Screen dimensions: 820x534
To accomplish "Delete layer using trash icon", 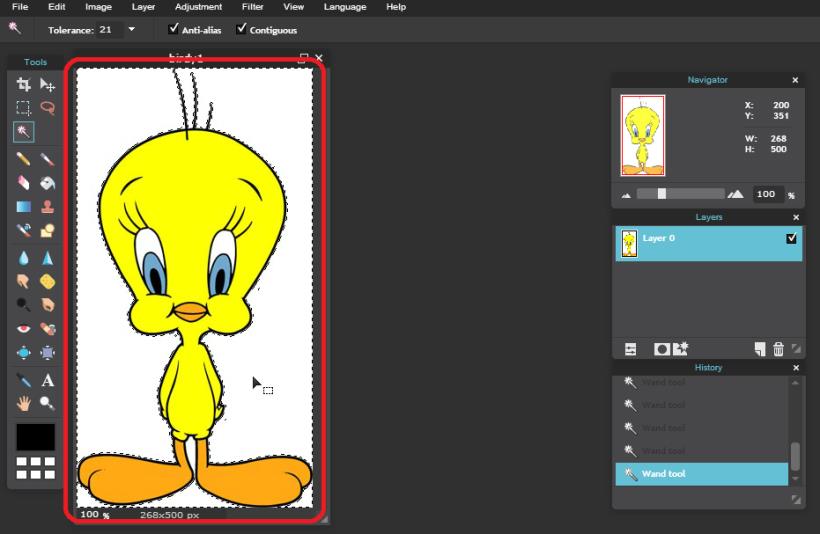I will click(x=778, y=348).
